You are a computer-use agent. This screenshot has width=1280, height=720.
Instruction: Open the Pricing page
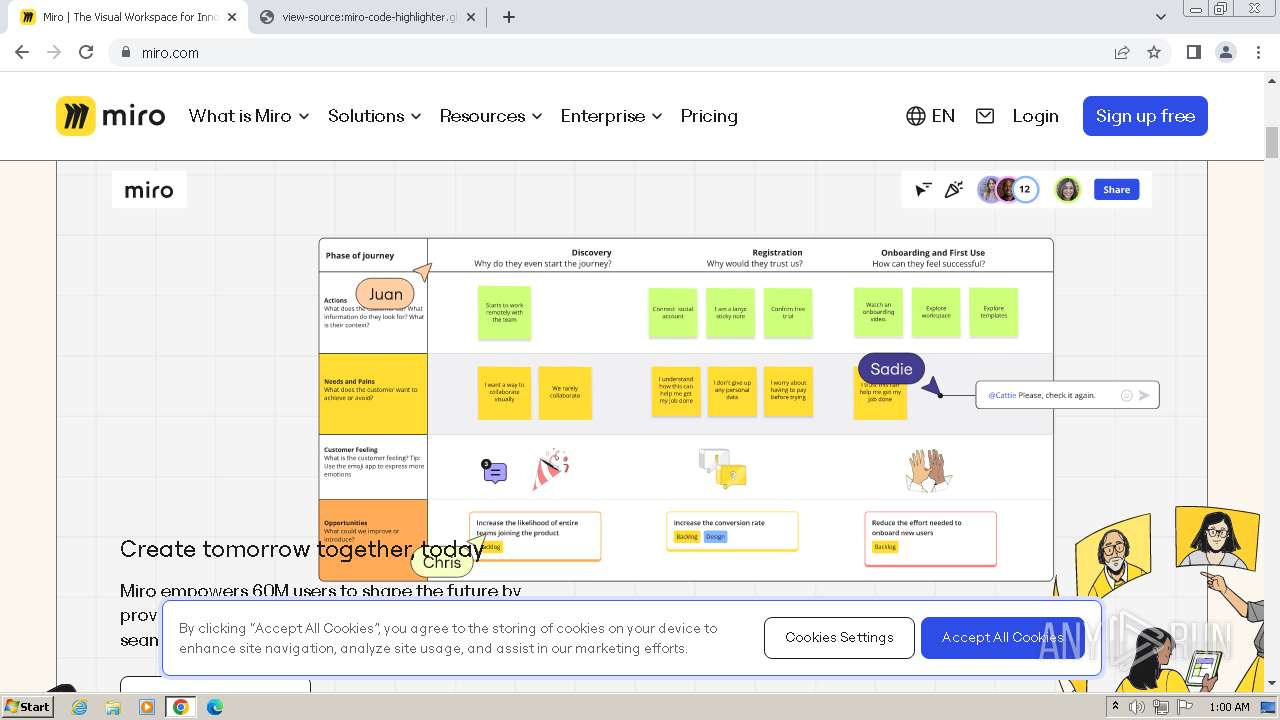[x=709, y=116]
